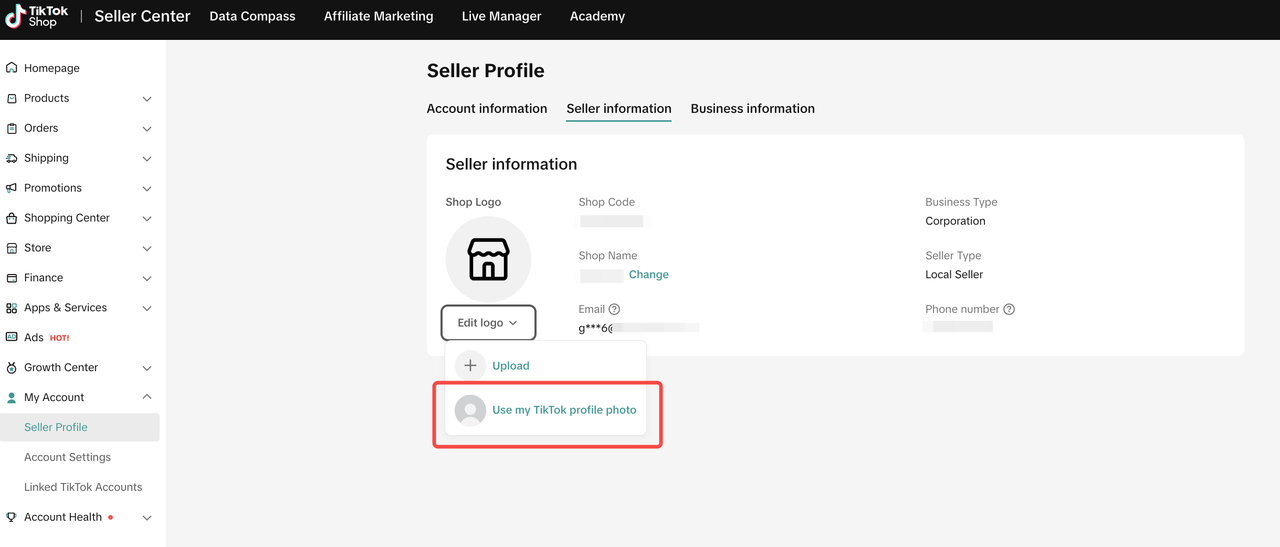The image size is (1280, 547).
Task: Go to Account Settings in sidebar
Action: click(67, 457)
